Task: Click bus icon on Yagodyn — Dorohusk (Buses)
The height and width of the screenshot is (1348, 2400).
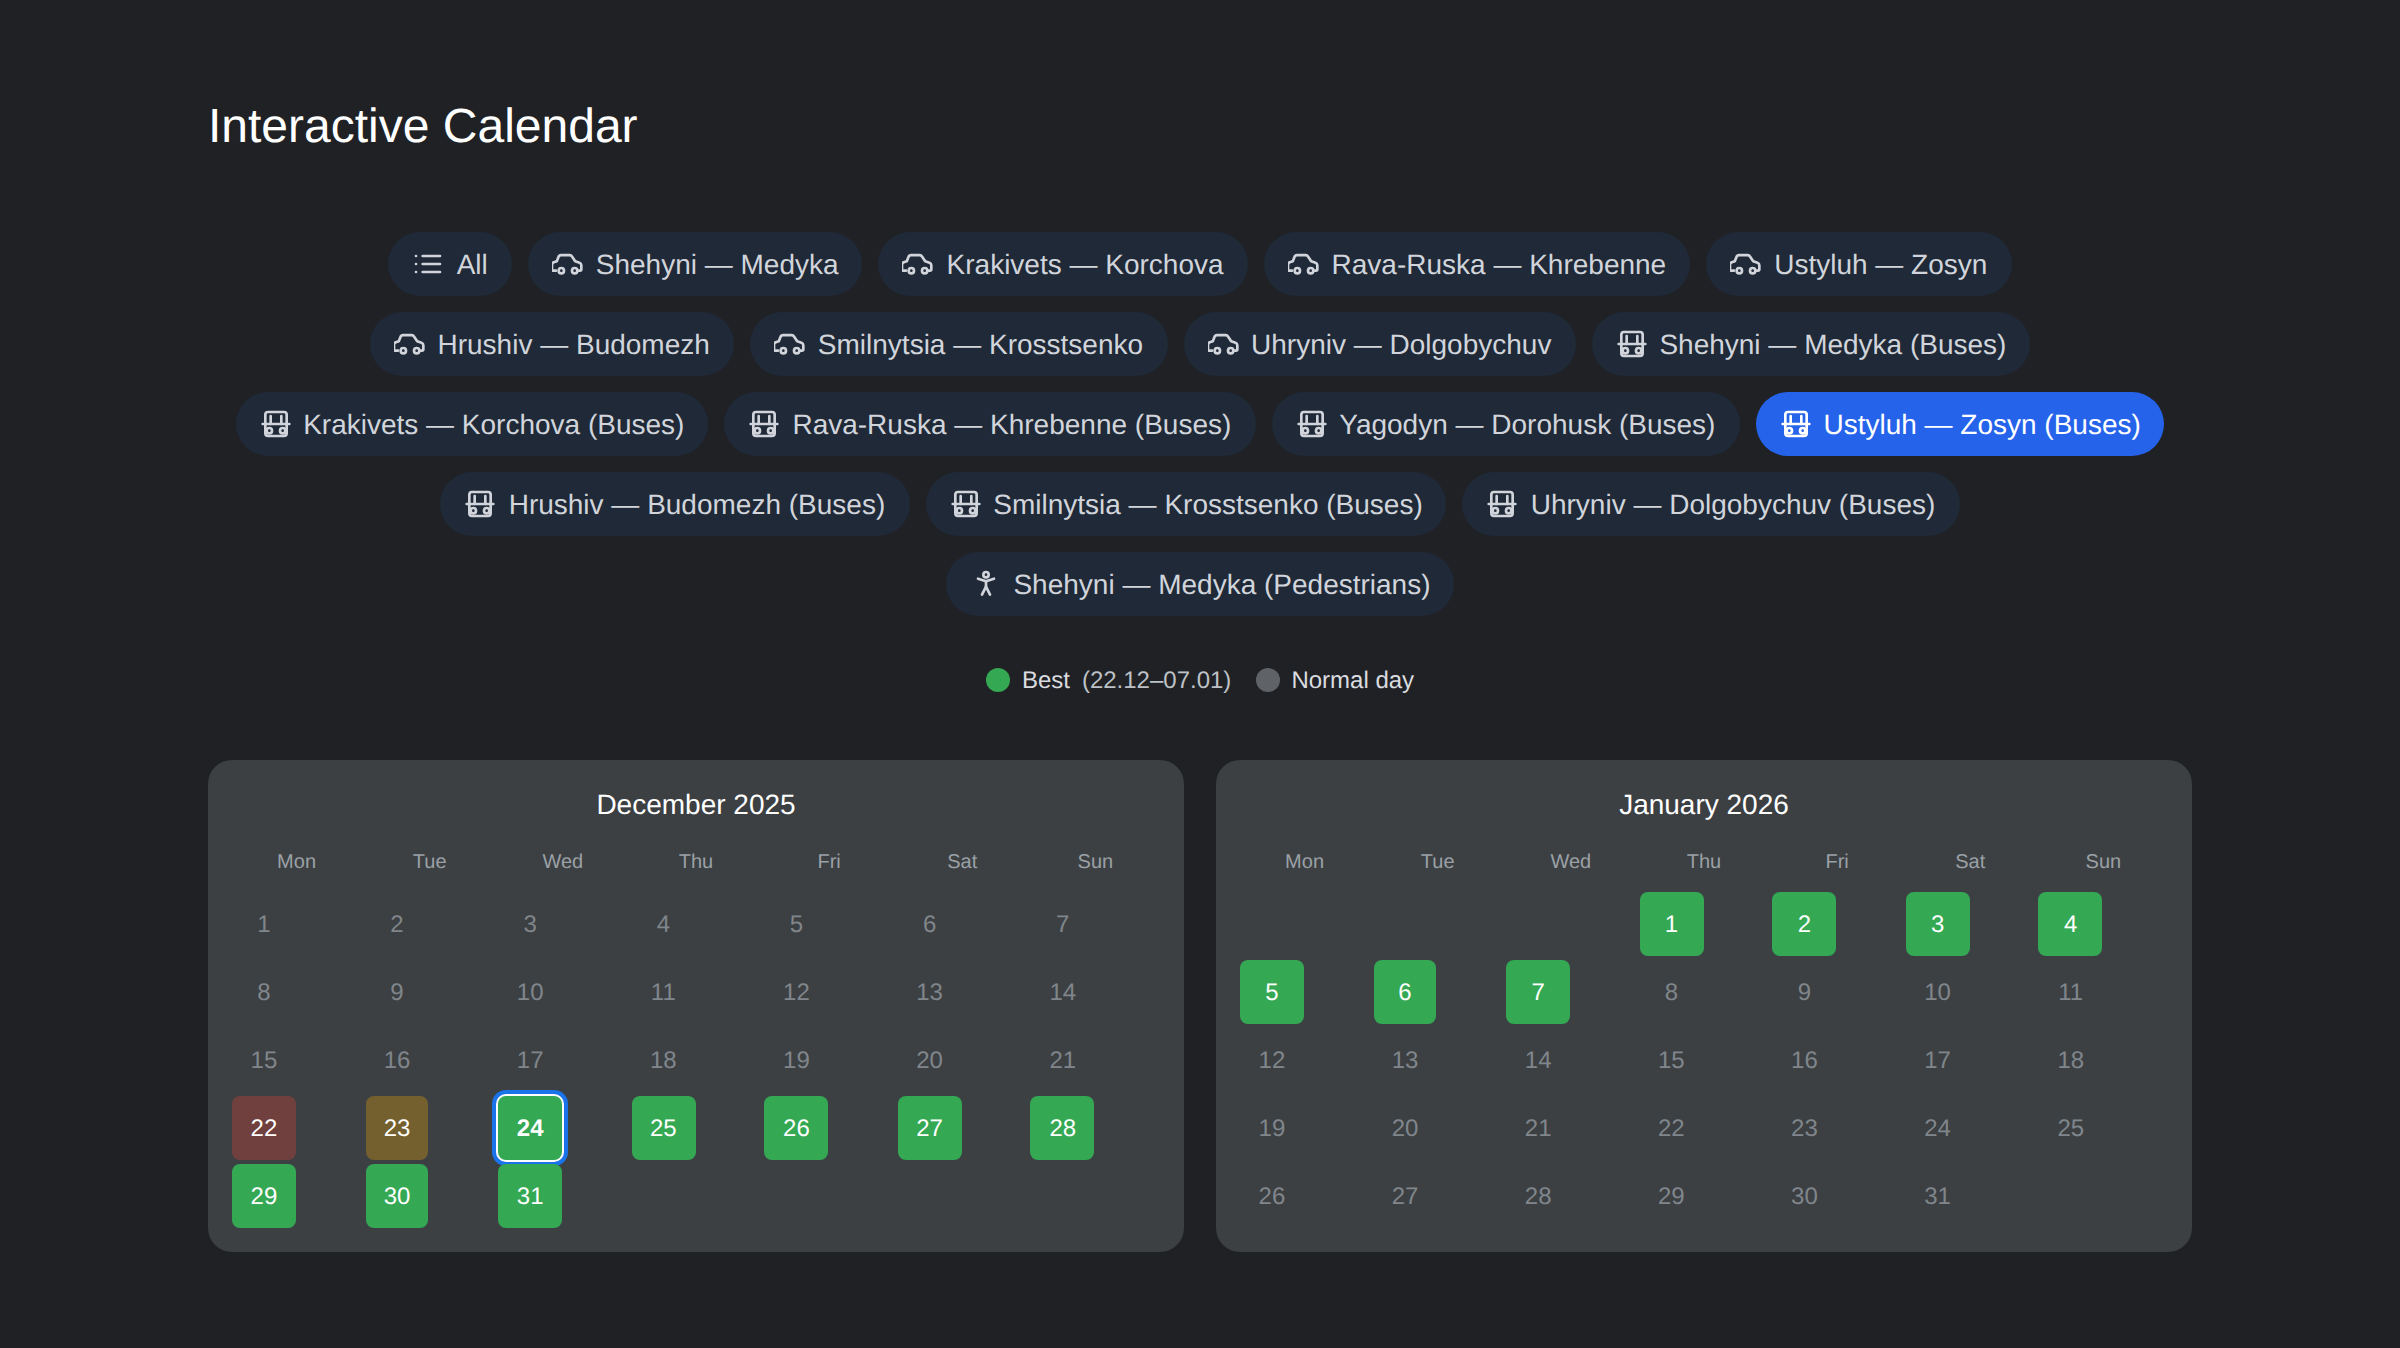Action: (x=1311, y=424)
